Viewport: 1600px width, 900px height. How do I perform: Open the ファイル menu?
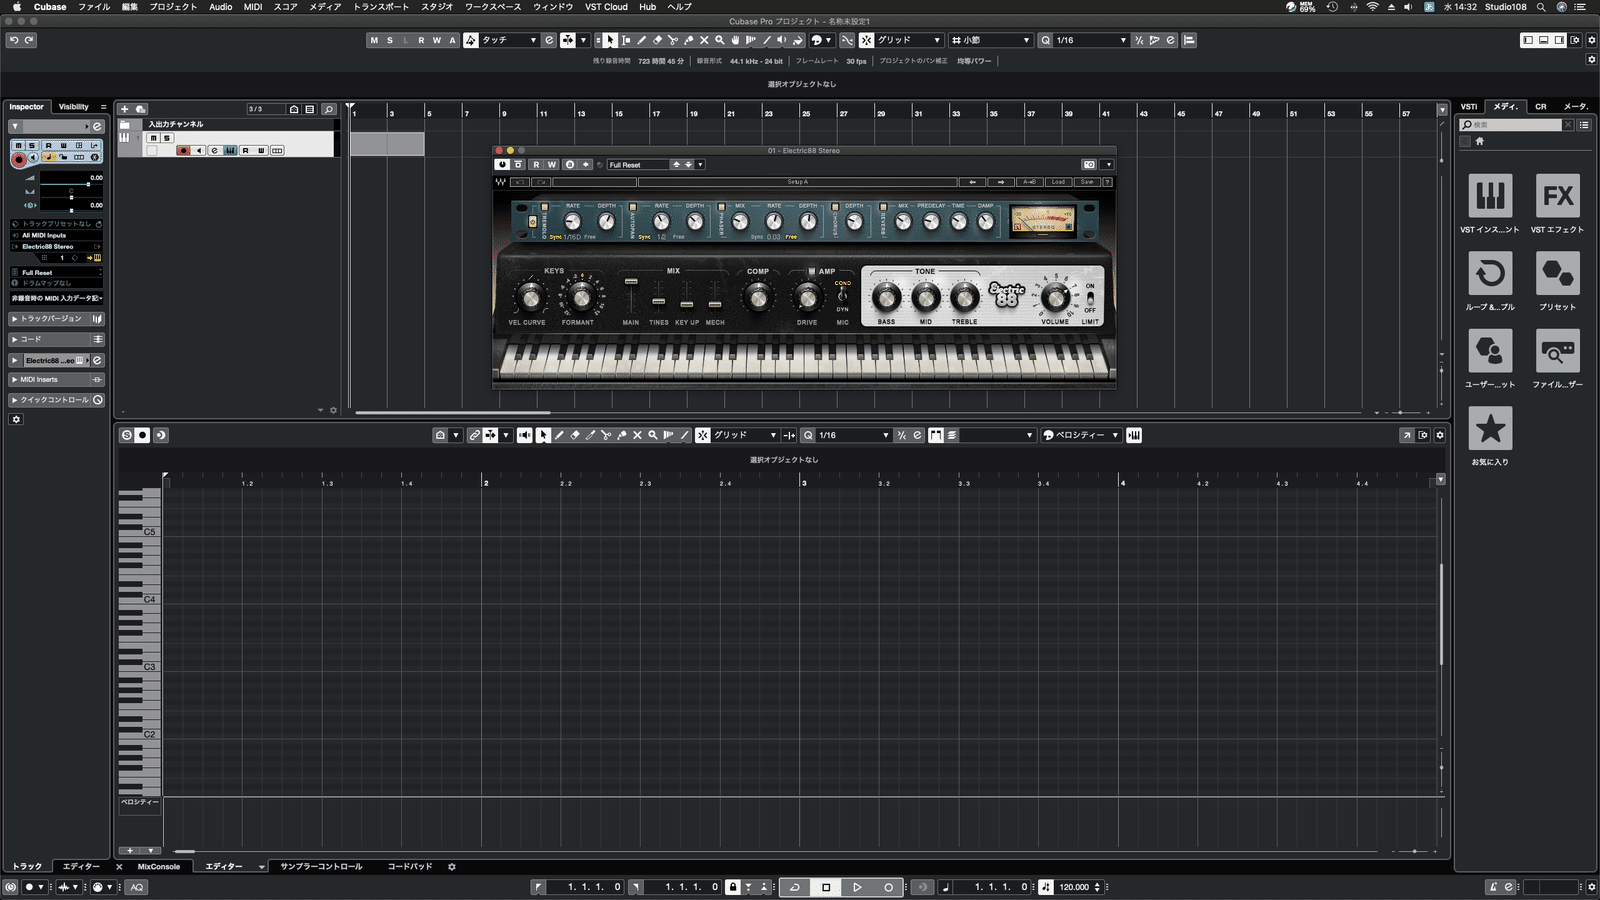[x=94, y=7]
